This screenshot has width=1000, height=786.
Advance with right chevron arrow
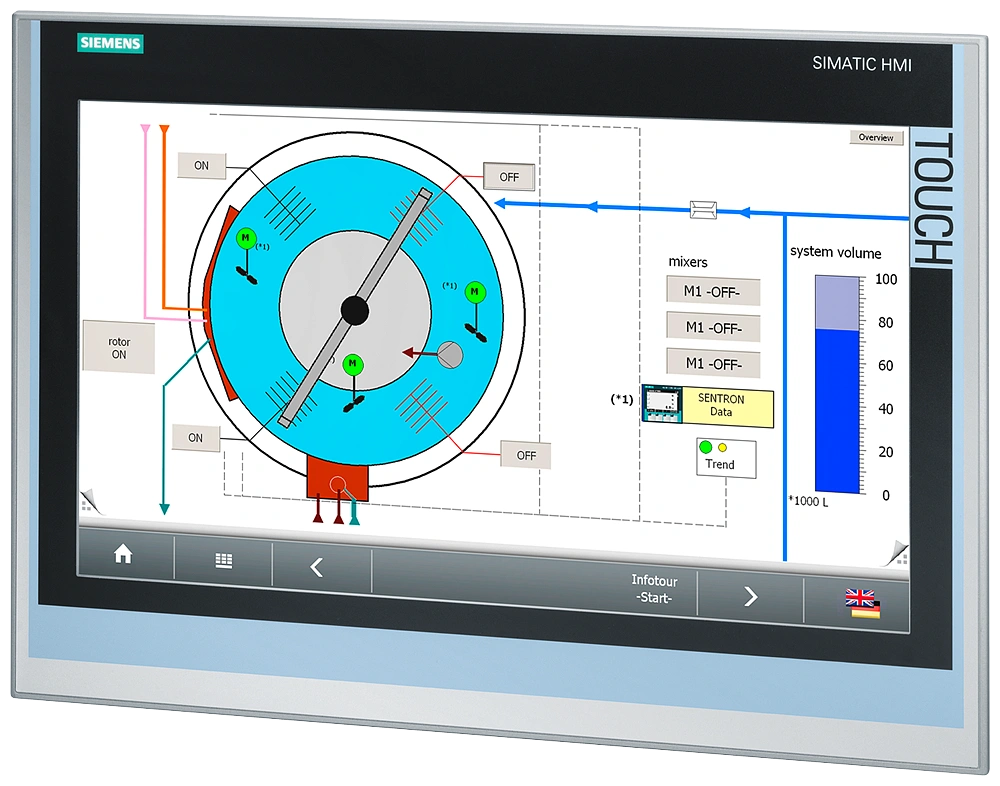750,597
